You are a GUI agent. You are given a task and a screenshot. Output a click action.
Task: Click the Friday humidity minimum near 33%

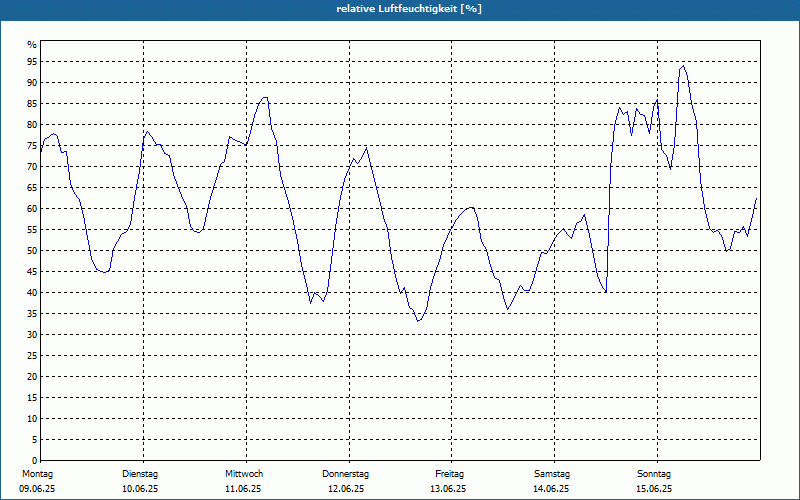pyautogui.click(x=418, y=321)
